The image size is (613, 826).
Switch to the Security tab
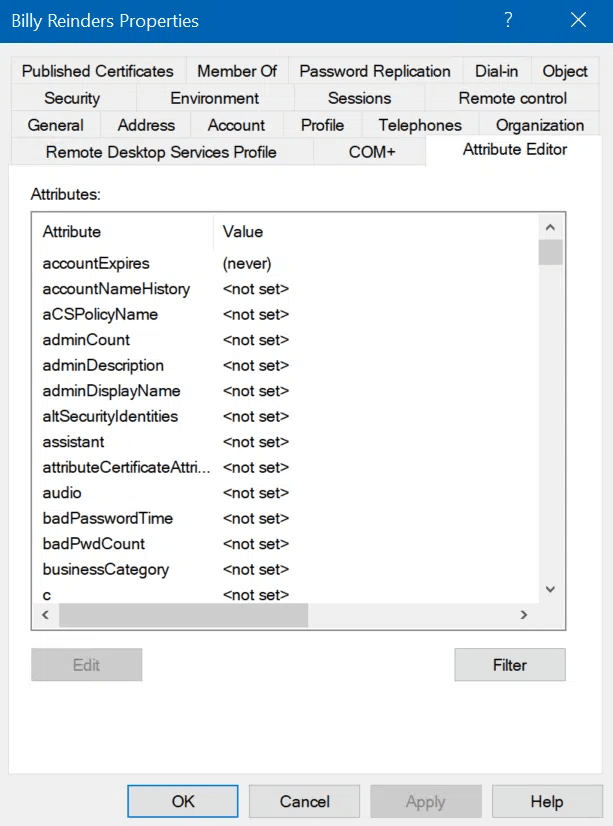click(x=71, y=98)
